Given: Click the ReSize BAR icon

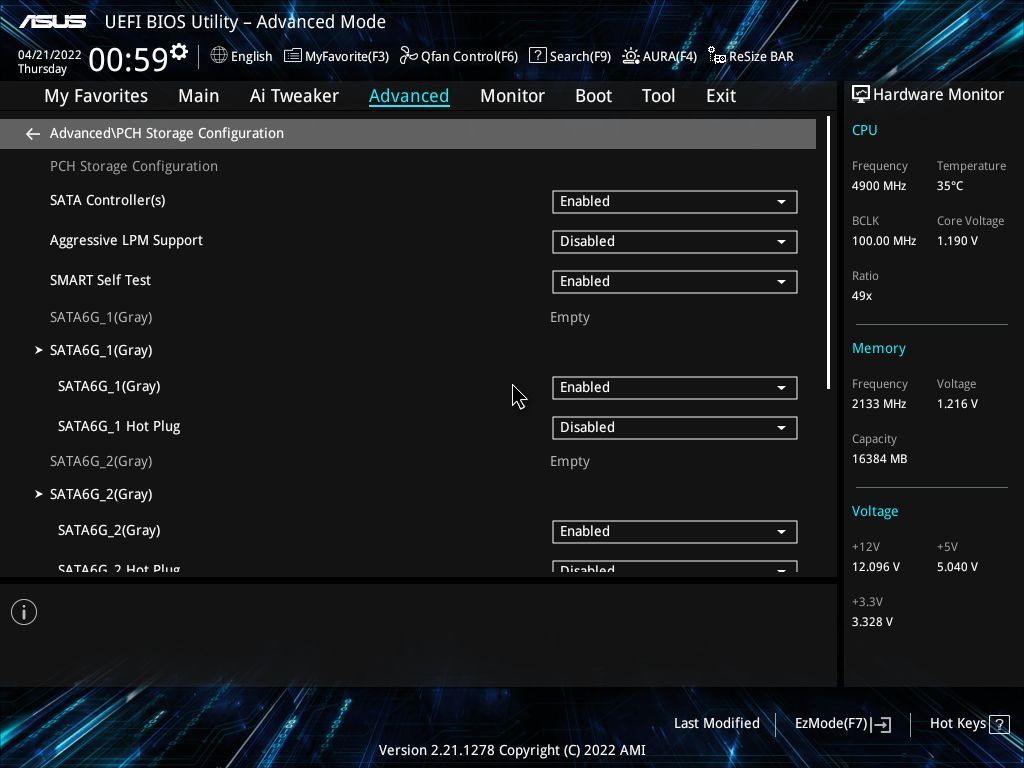Looking at the screenshot, I should coord(716,56).
